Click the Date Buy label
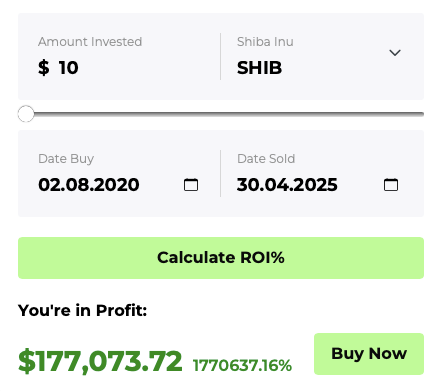439x391 pixels. coord(66,159)
